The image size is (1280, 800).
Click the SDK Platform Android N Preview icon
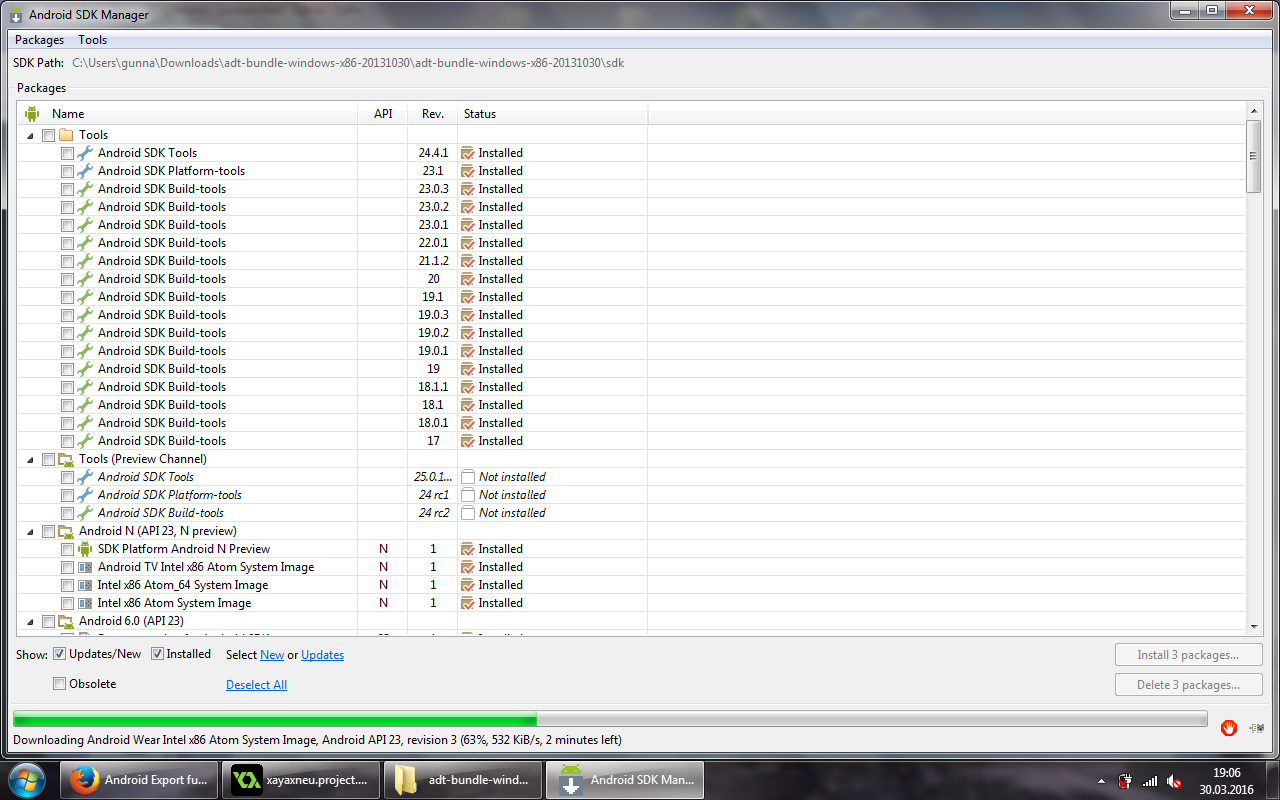pos(85,549)
